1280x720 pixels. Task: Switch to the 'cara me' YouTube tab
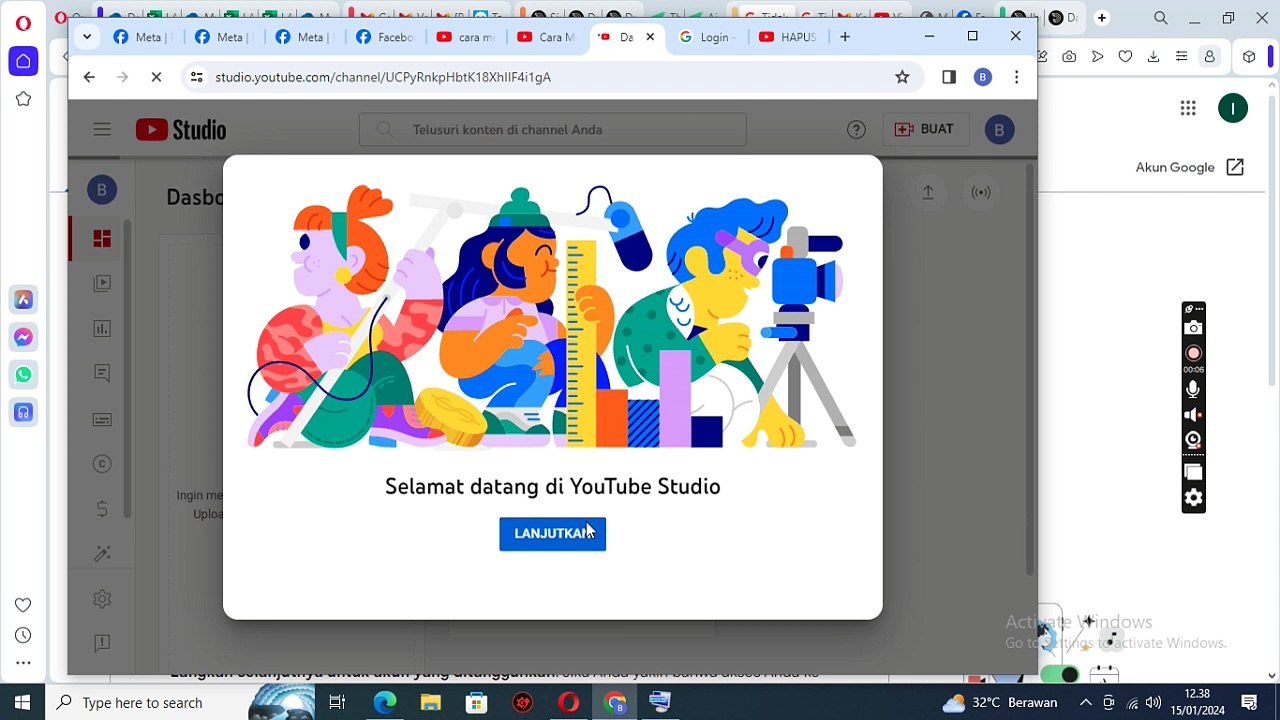tap(466, 37)
